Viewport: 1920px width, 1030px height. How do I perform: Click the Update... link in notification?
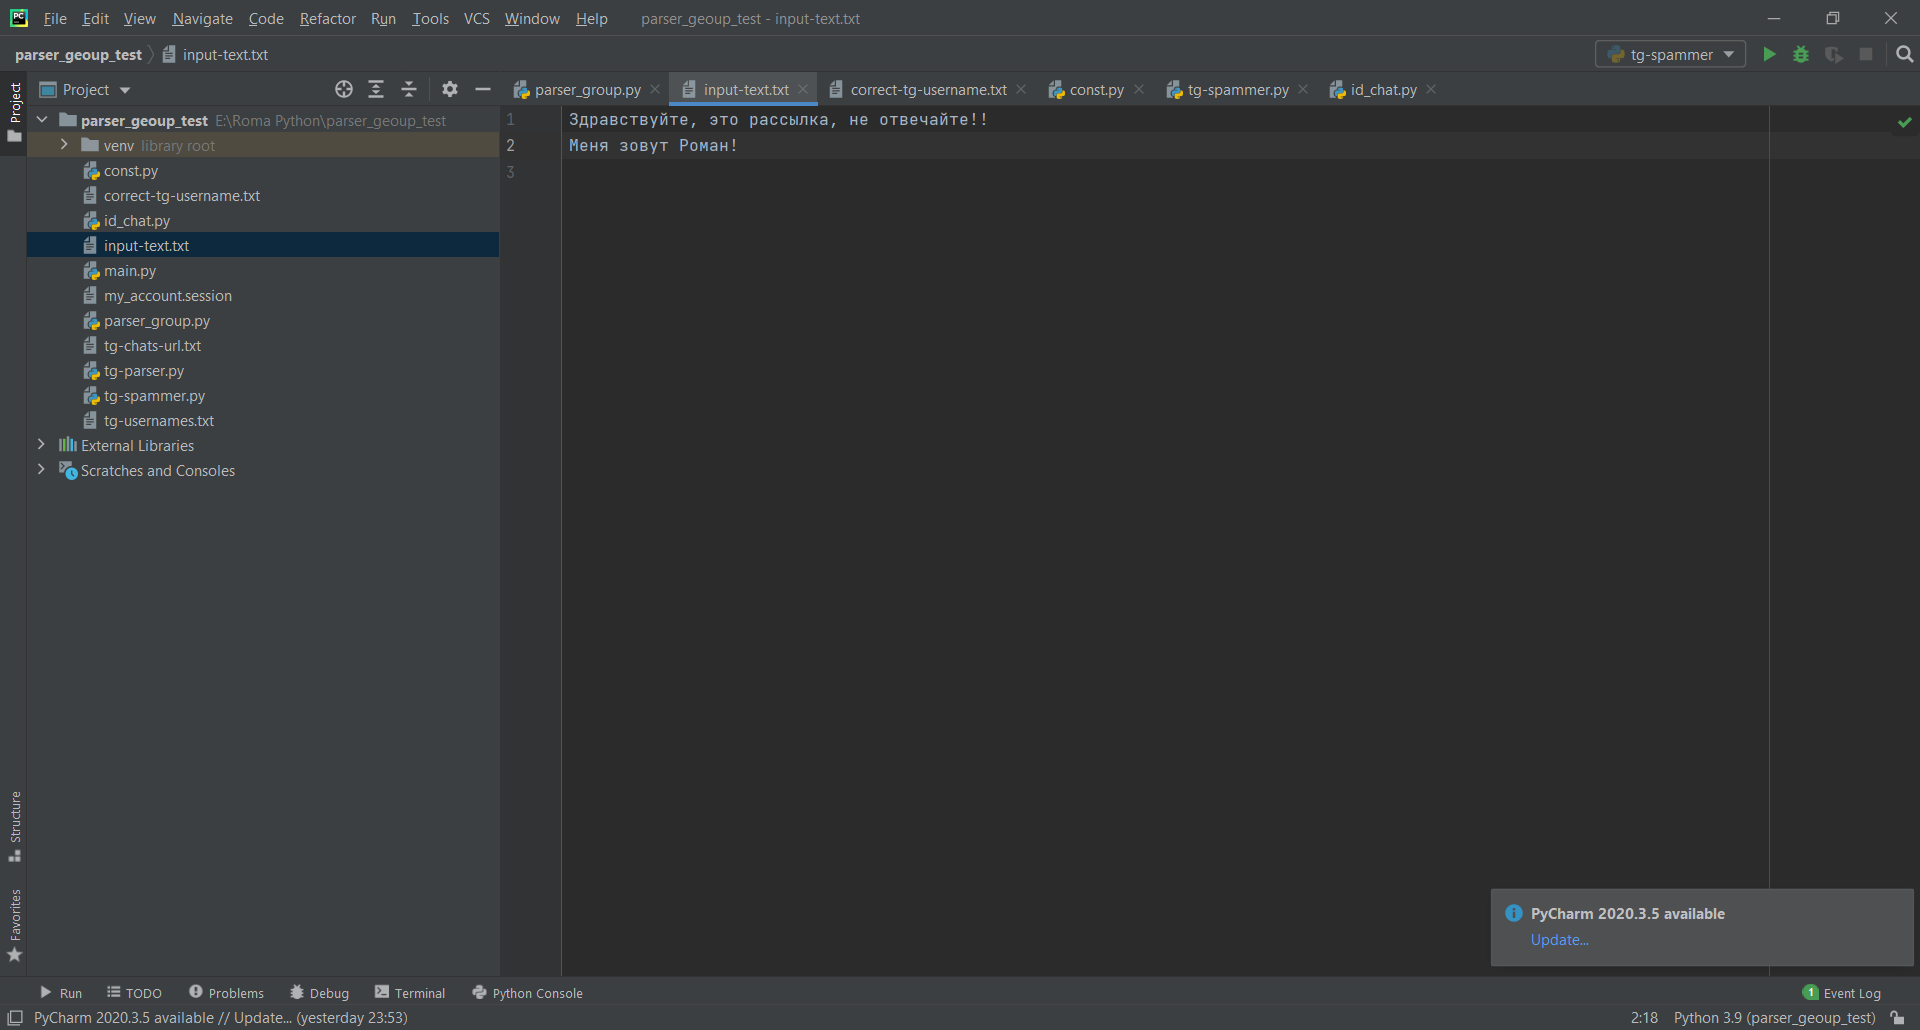(1559, 940)
